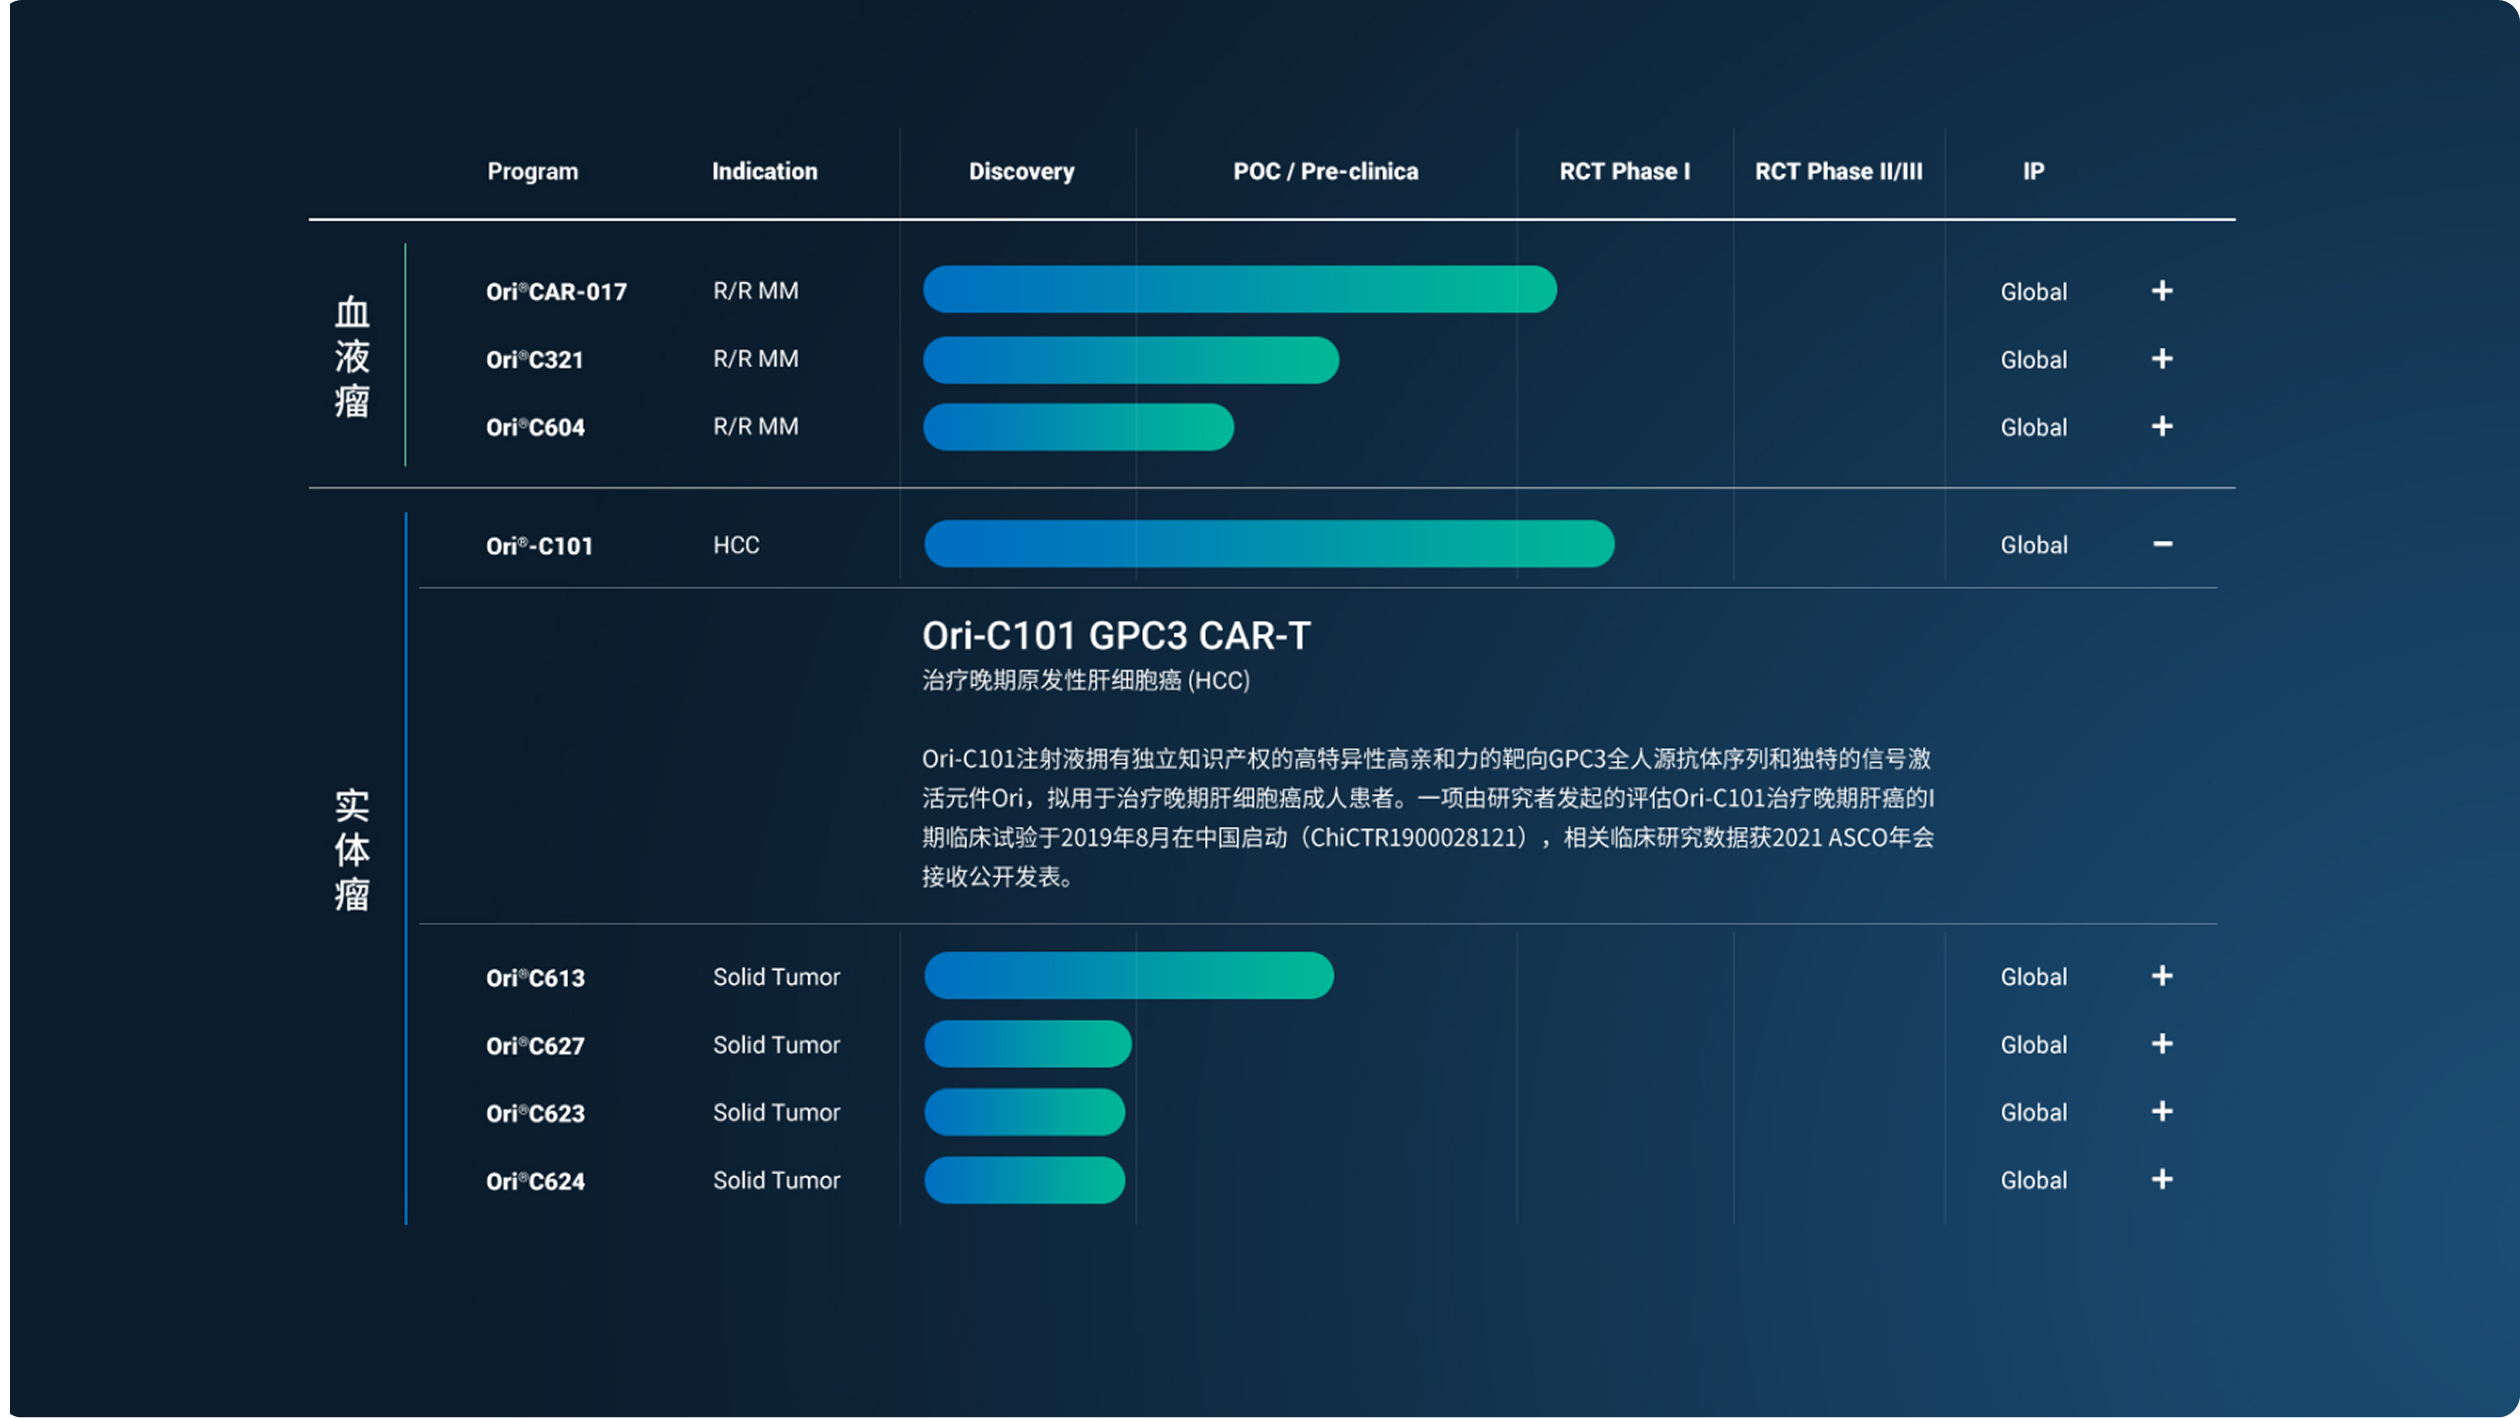The width and height of the screenshot is (2520, 1418).
Task: Click the Program column header
Action: tap(532, 171)
